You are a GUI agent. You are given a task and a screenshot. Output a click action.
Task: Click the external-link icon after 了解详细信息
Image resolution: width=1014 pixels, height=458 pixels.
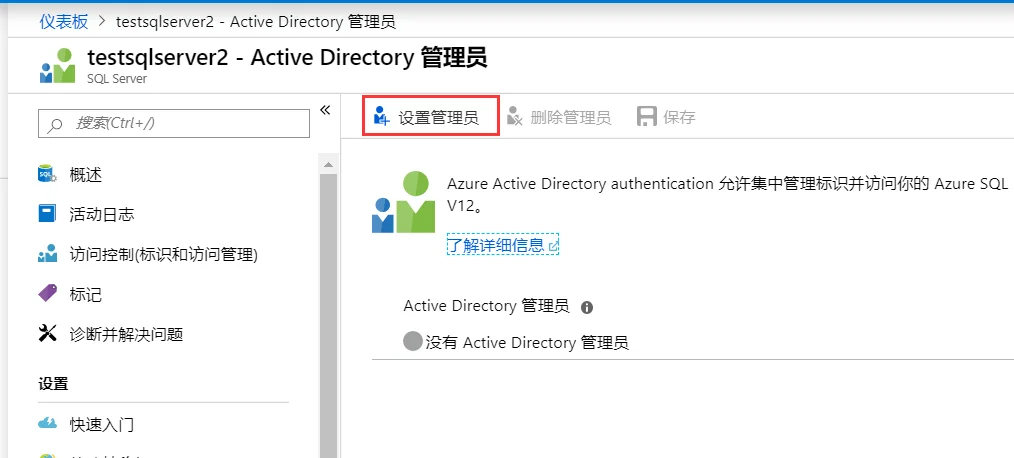[x=553, y=246]
